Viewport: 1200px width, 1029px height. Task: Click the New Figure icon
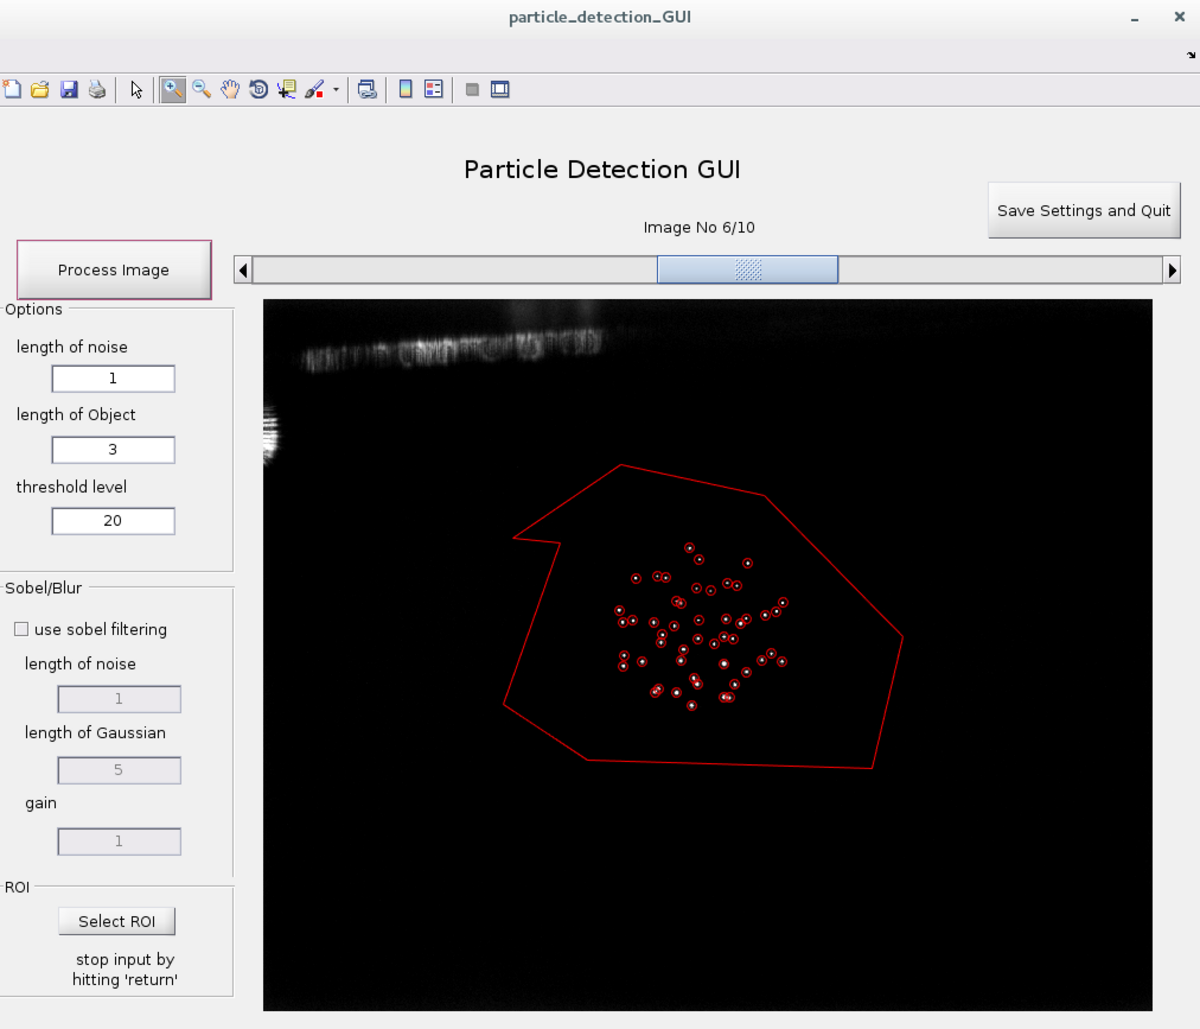point(12,90)
